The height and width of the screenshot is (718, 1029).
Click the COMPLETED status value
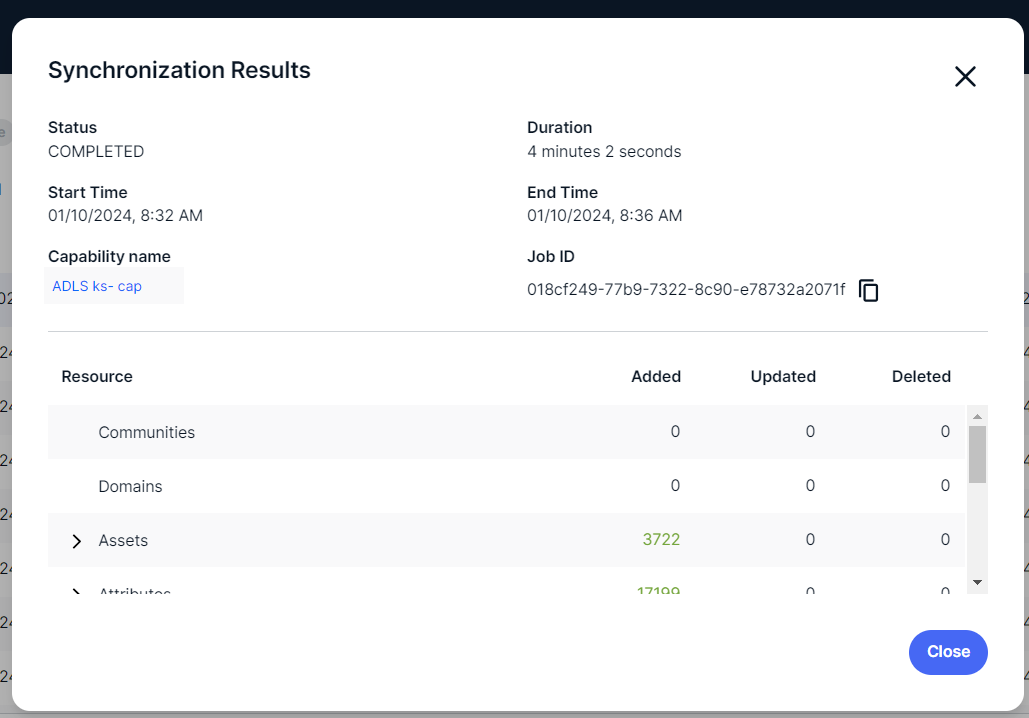(x=96, y=152)
